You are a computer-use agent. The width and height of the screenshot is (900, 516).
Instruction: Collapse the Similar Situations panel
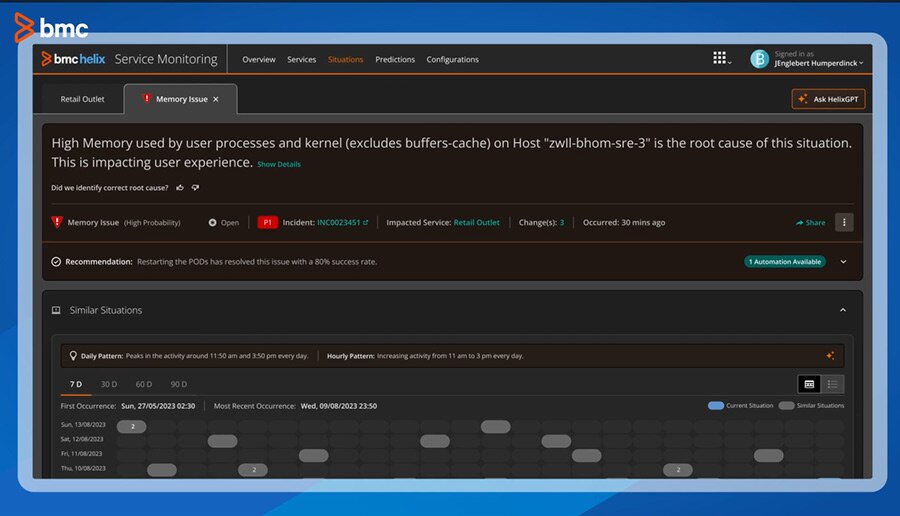point(842,310)
